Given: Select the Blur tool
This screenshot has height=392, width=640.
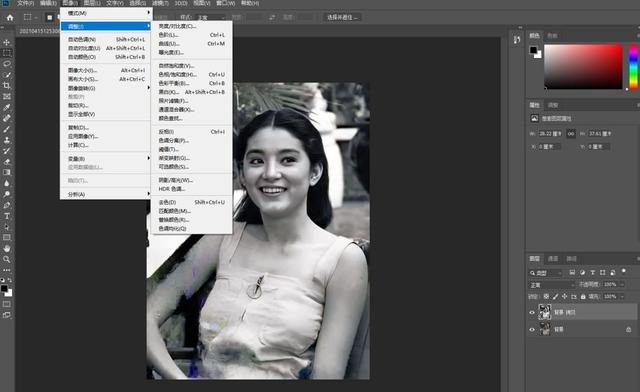Looking at the screenshot, I should pyautogui.click(x=7, y=183).
